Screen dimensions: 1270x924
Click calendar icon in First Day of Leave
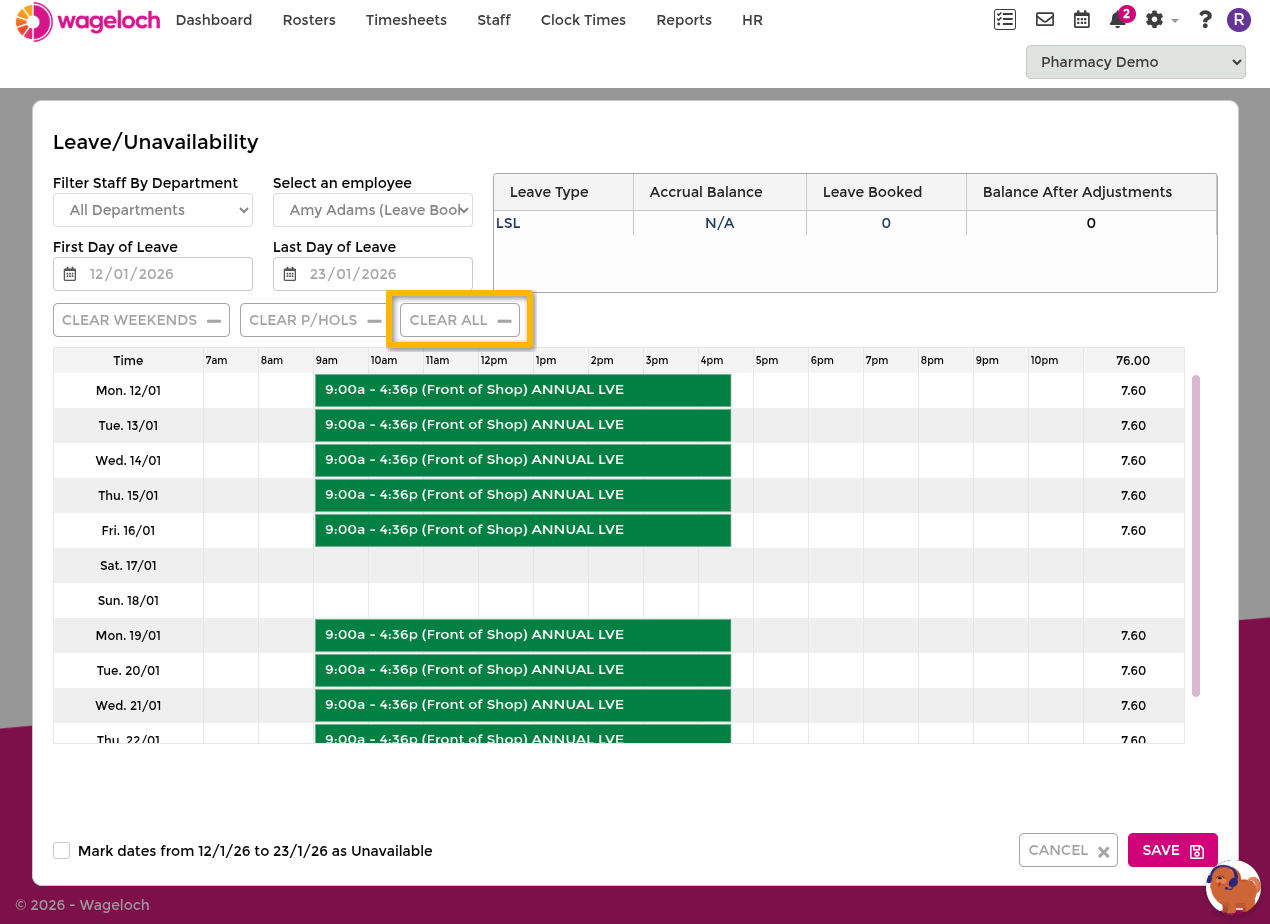70,274
